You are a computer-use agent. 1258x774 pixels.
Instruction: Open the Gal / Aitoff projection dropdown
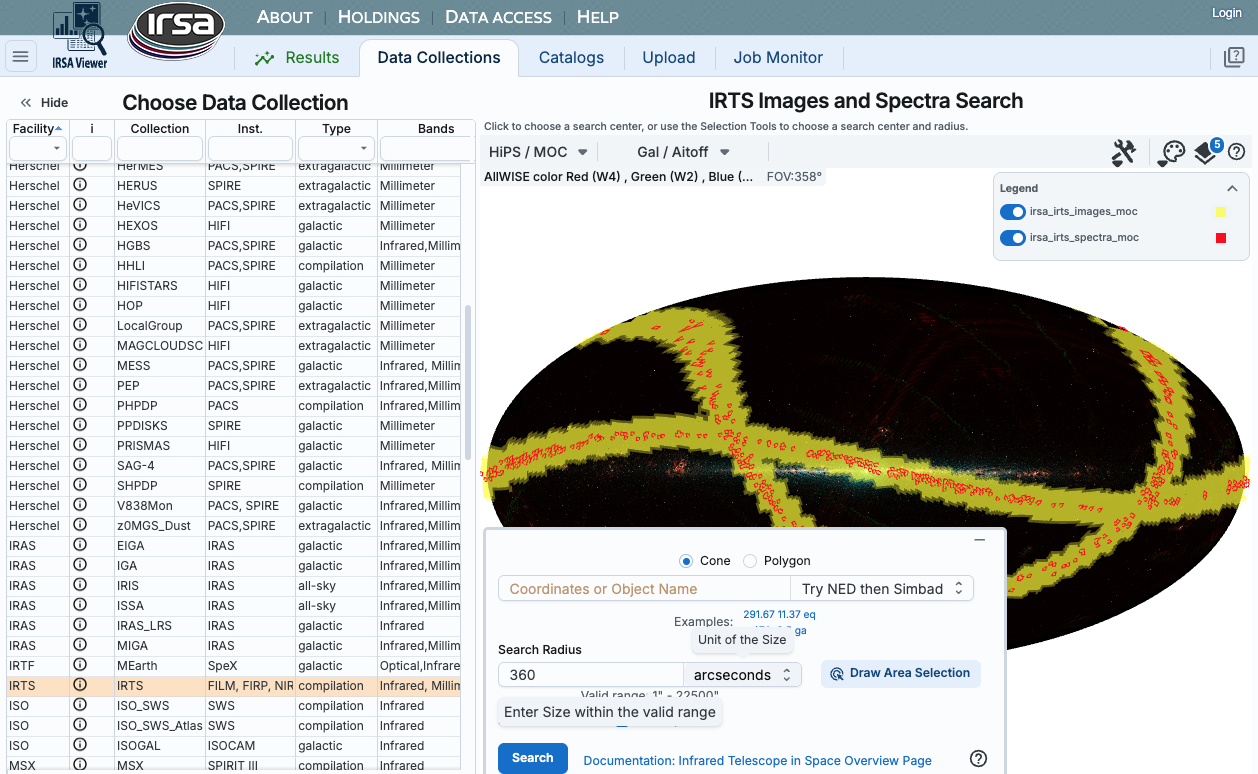(684, 152)
